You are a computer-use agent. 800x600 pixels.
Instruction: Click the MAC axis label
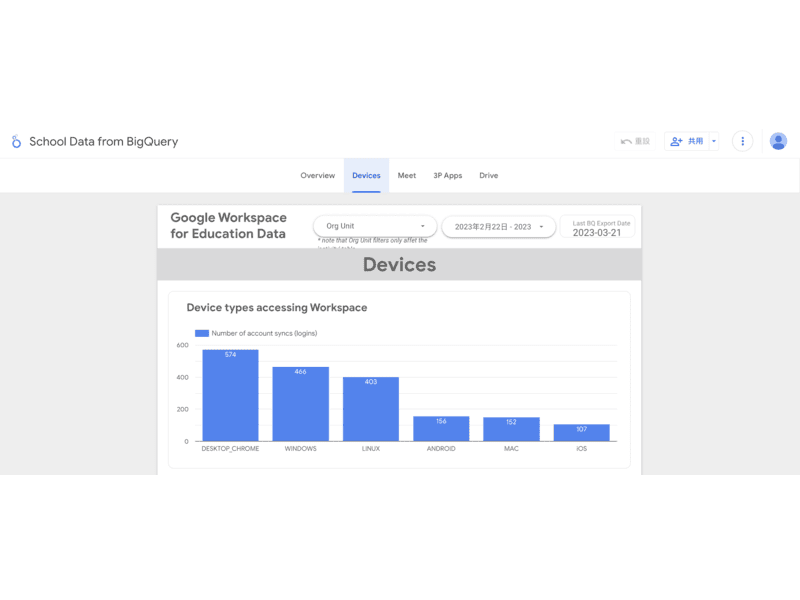coord(511,448)
